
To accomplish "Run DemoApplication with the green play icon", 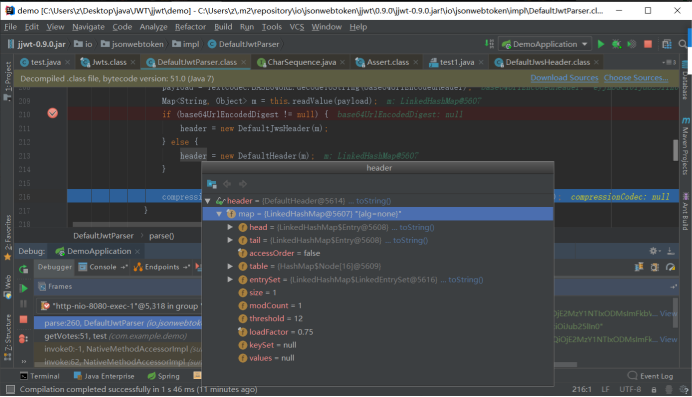I will 601,44.
